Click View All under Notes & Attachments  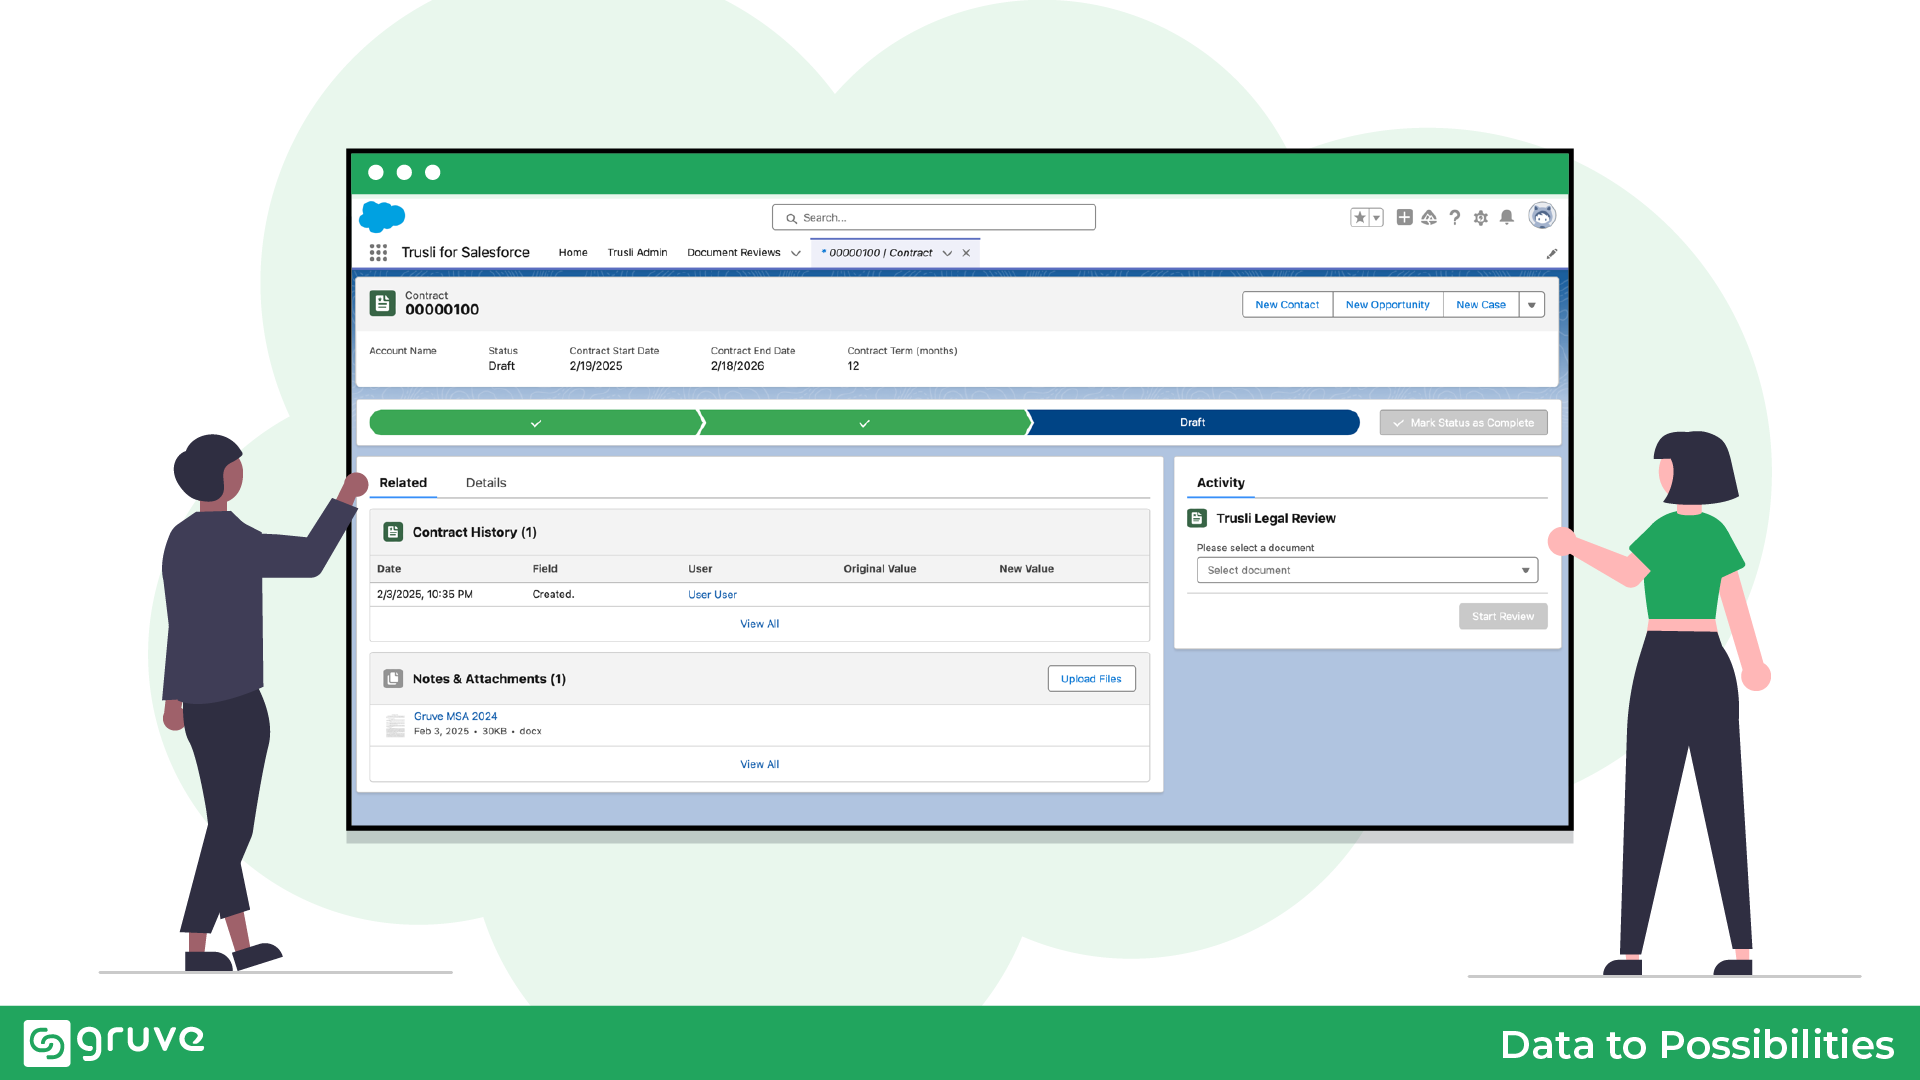click(759, 765)
